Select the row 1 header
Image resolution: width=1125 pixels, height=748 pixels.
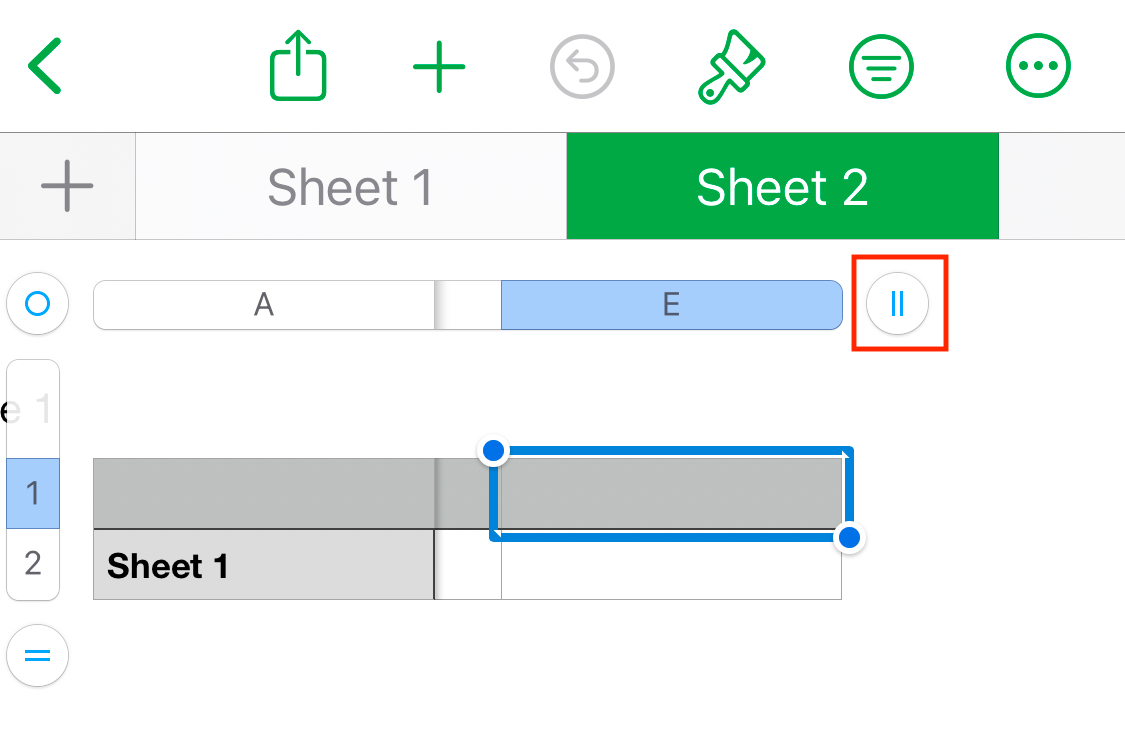click(33, 492)
